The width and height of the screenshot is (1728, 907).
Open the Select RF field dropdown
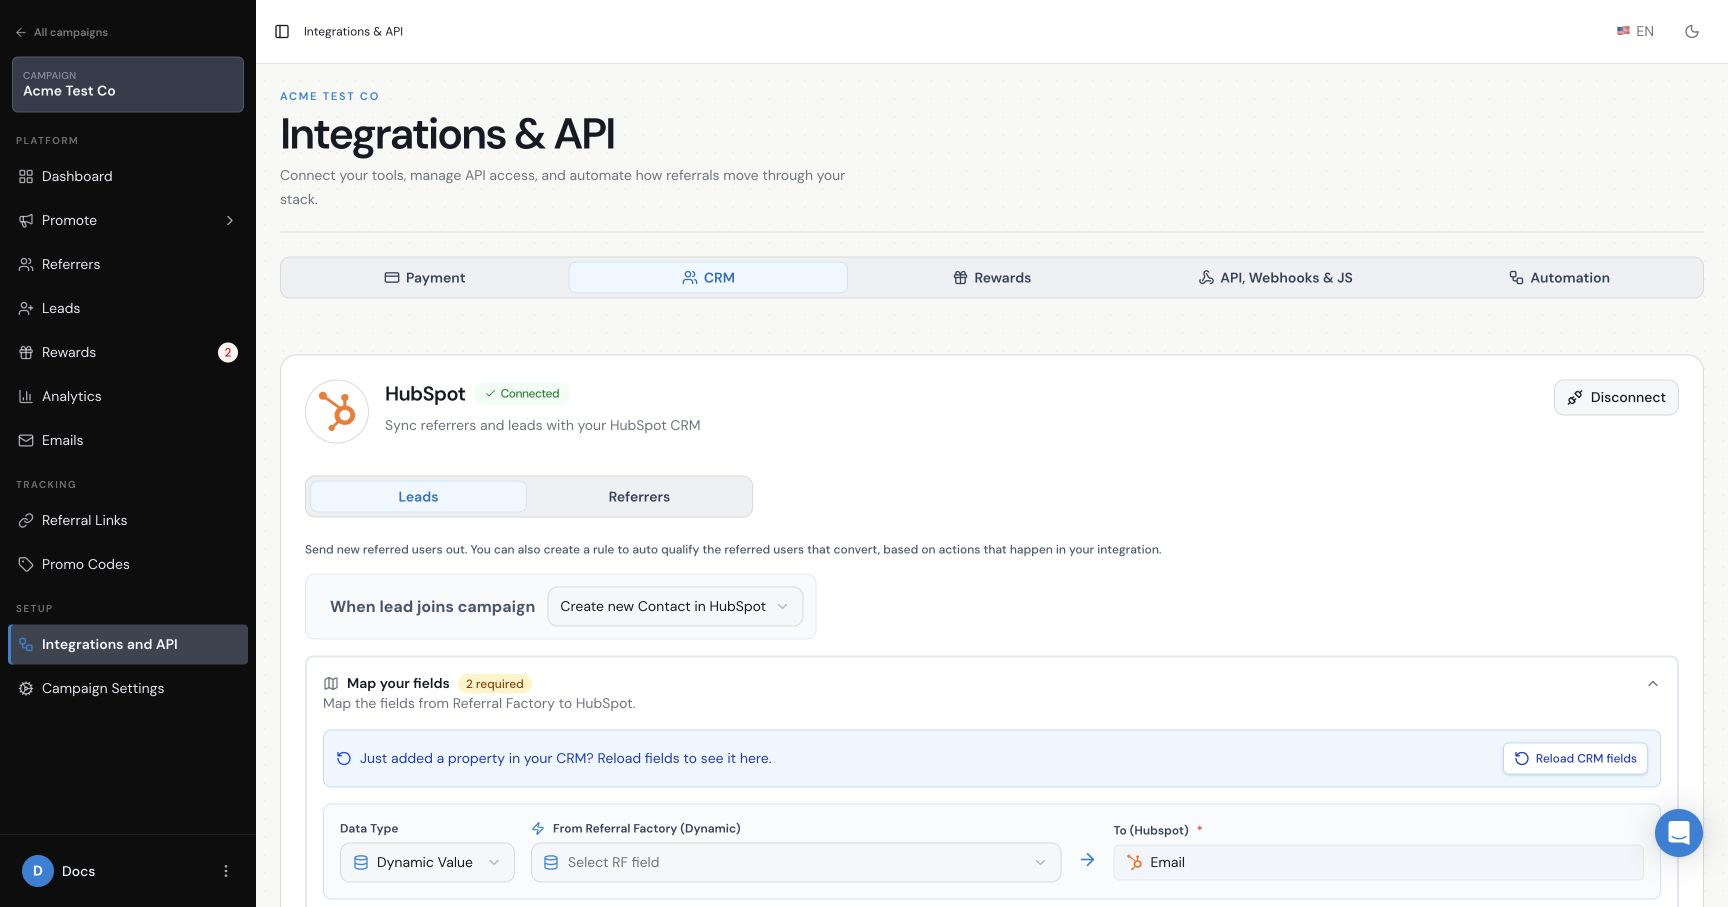tap(796, 862)
